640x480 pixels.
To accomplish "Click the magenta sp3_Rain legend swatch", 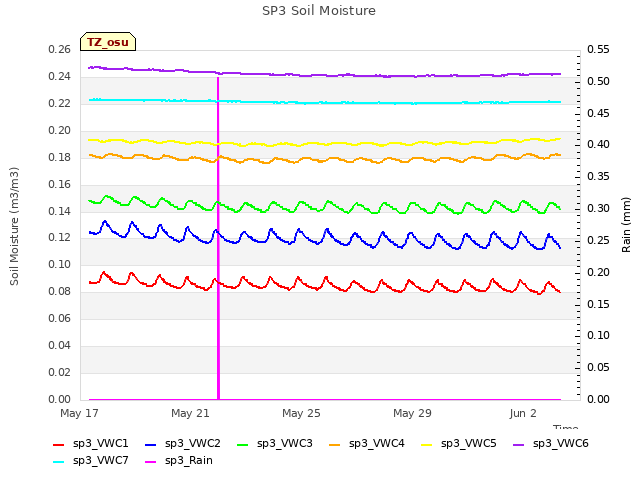I will [151, 462].
